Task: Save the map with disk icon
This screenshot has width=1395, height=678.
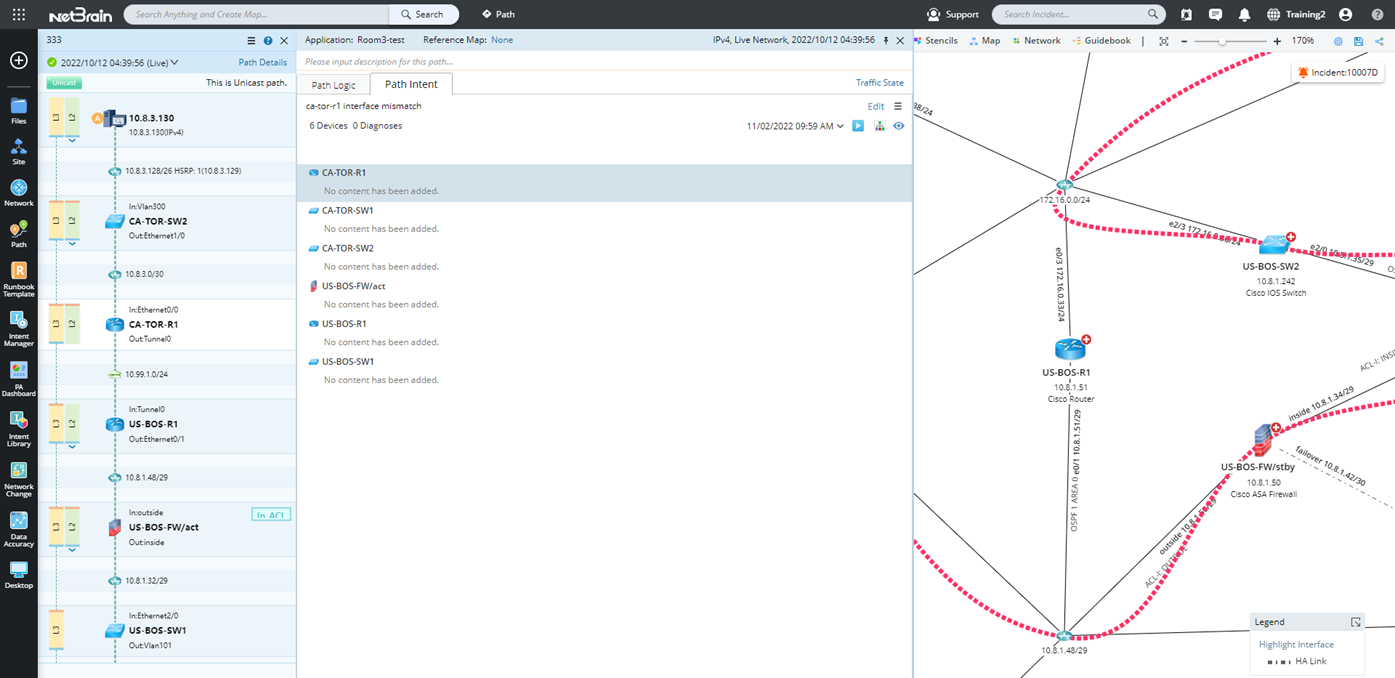Action: pos(1358,41)
